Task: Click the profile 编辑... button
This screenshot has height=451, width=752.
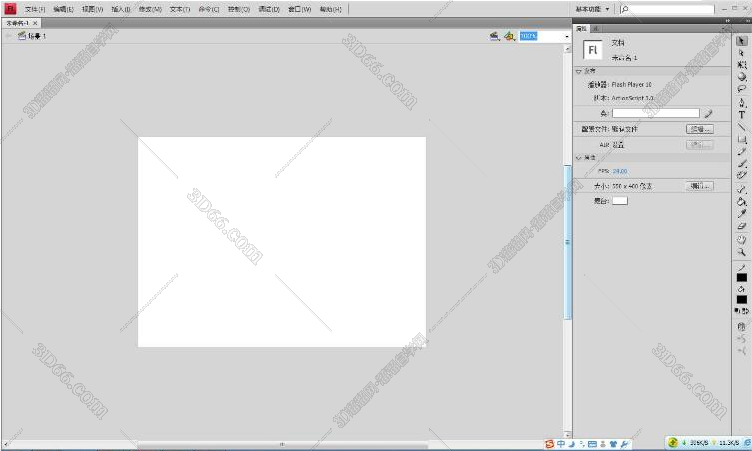Action: point(700,129)
